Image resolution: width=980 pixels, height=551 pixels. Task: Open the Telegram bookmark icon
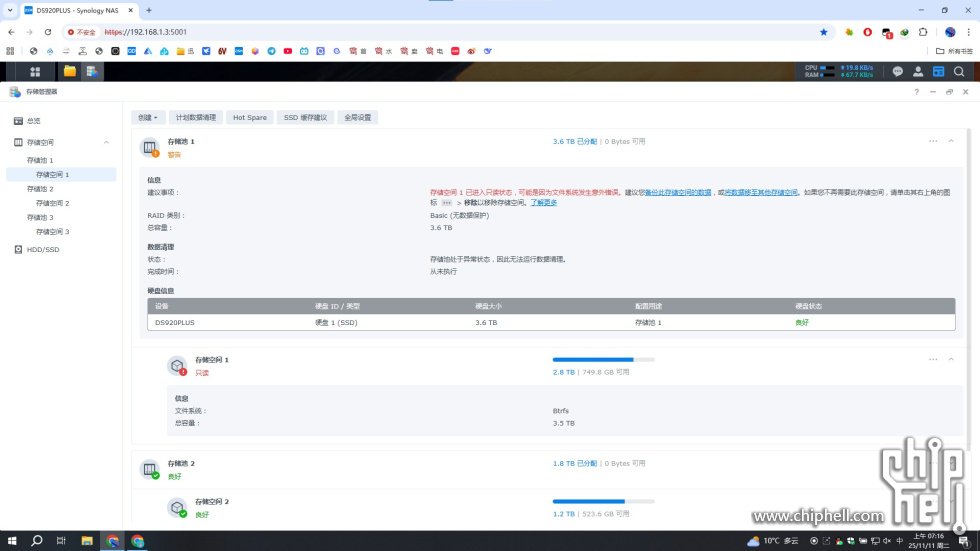[271, 51]
